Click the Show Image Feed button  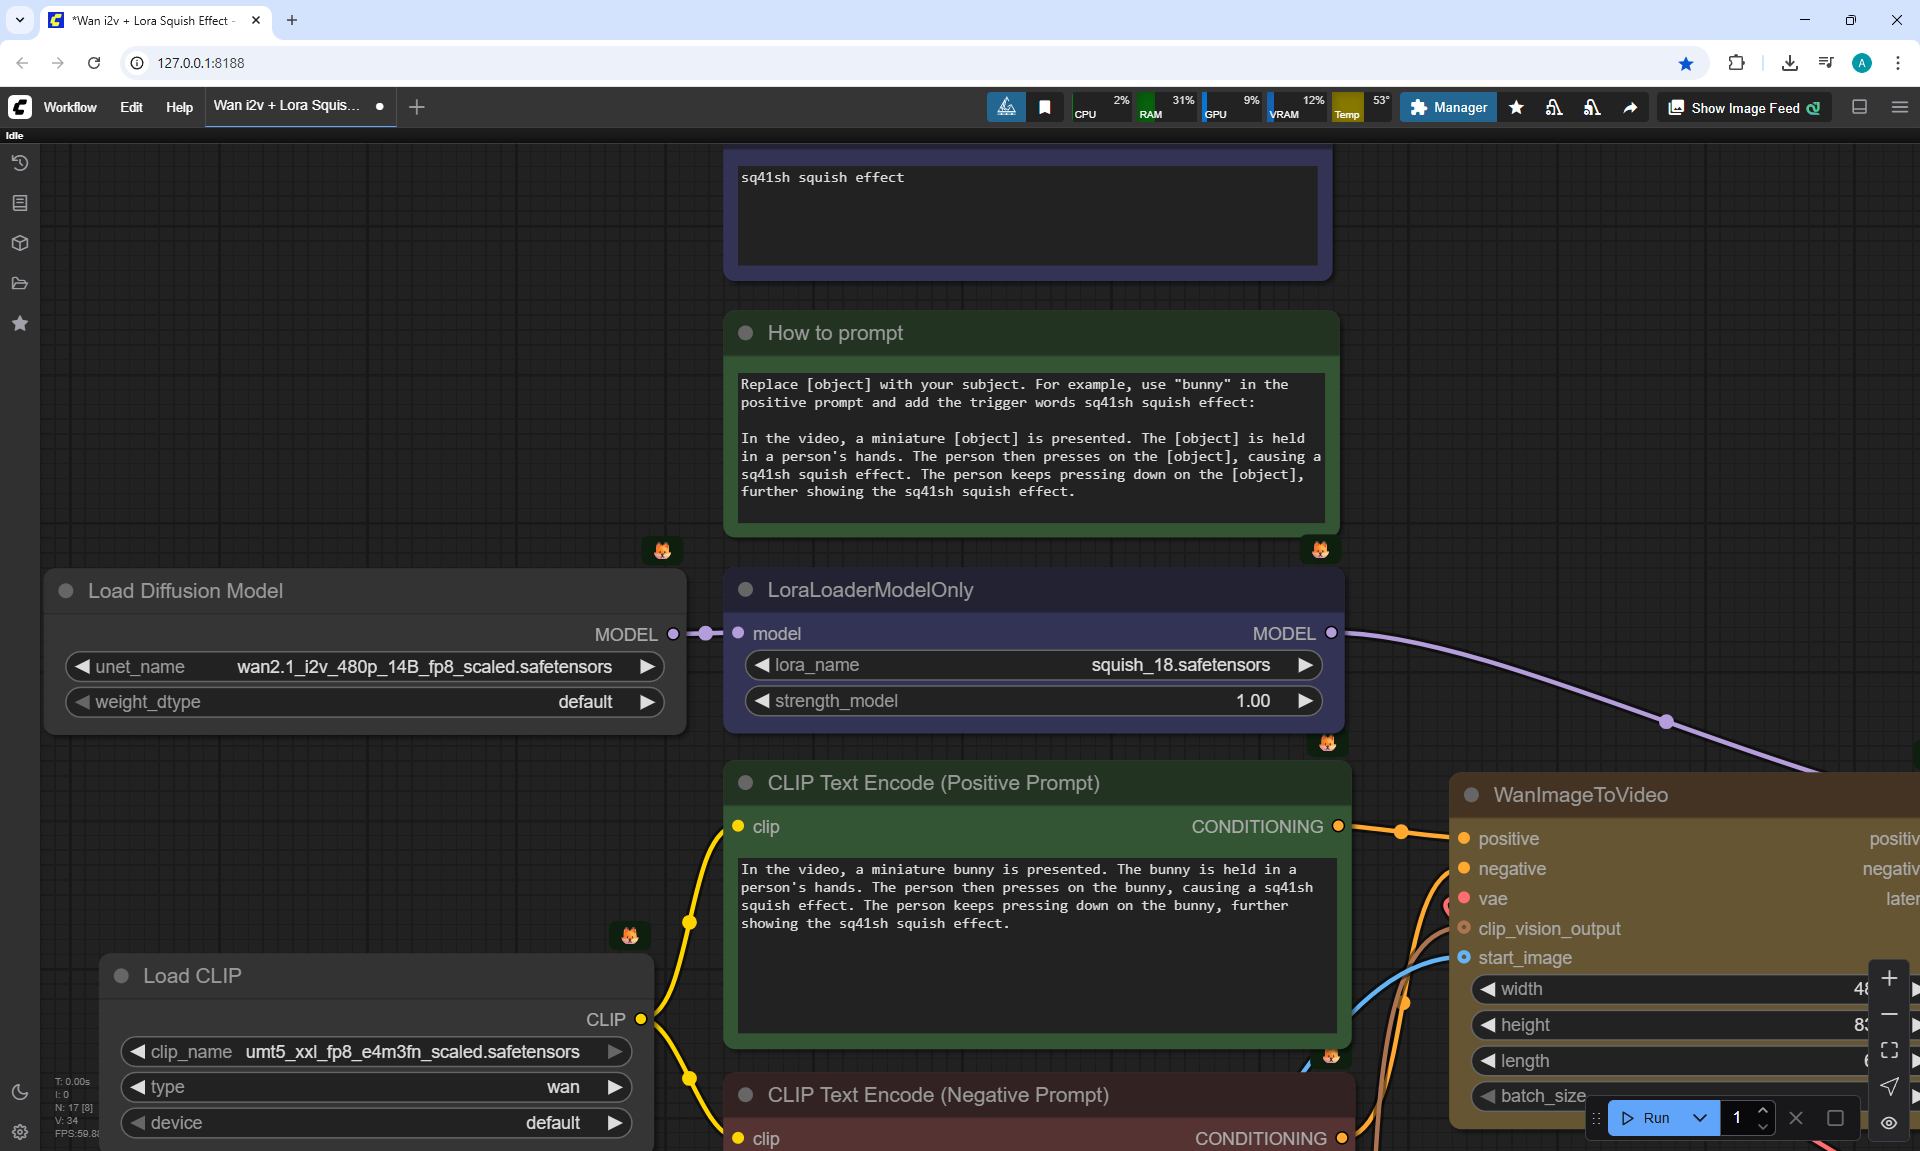pyautogui.click(x=1744, y=107)
